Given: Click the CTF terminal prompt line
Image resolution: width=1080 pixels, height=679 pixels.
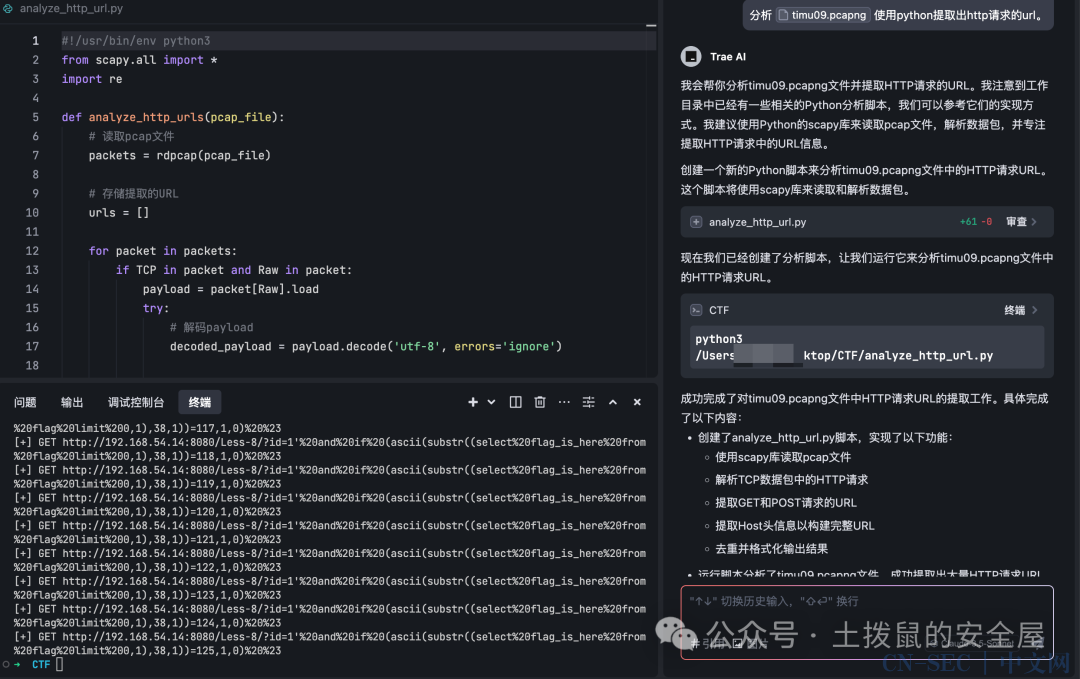Looking at the screenshot, I should [x=39, y=665].
